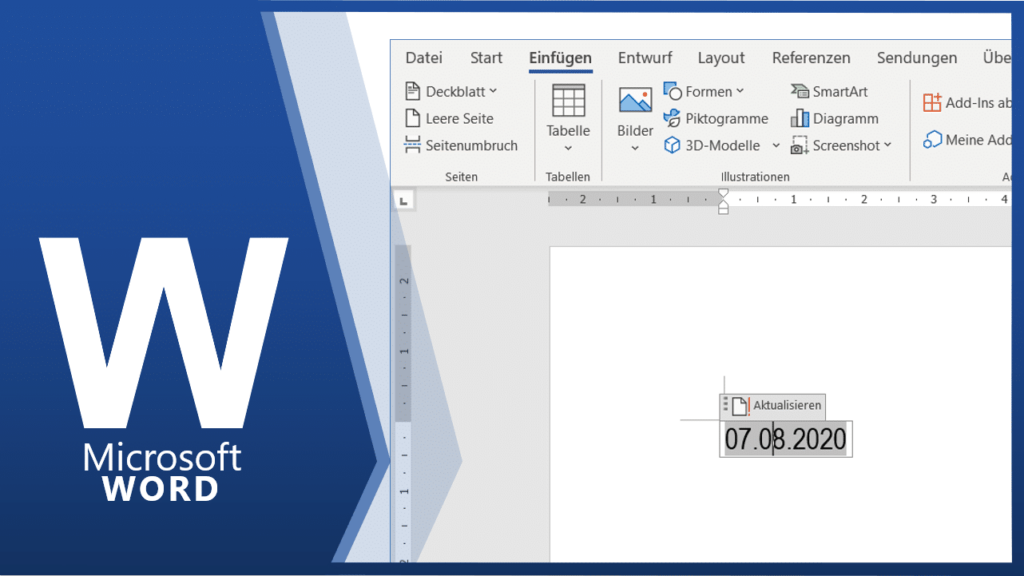Expand the 3D-Modelle dropdown arrow
1024x576 pixels.
click(776, 146)
